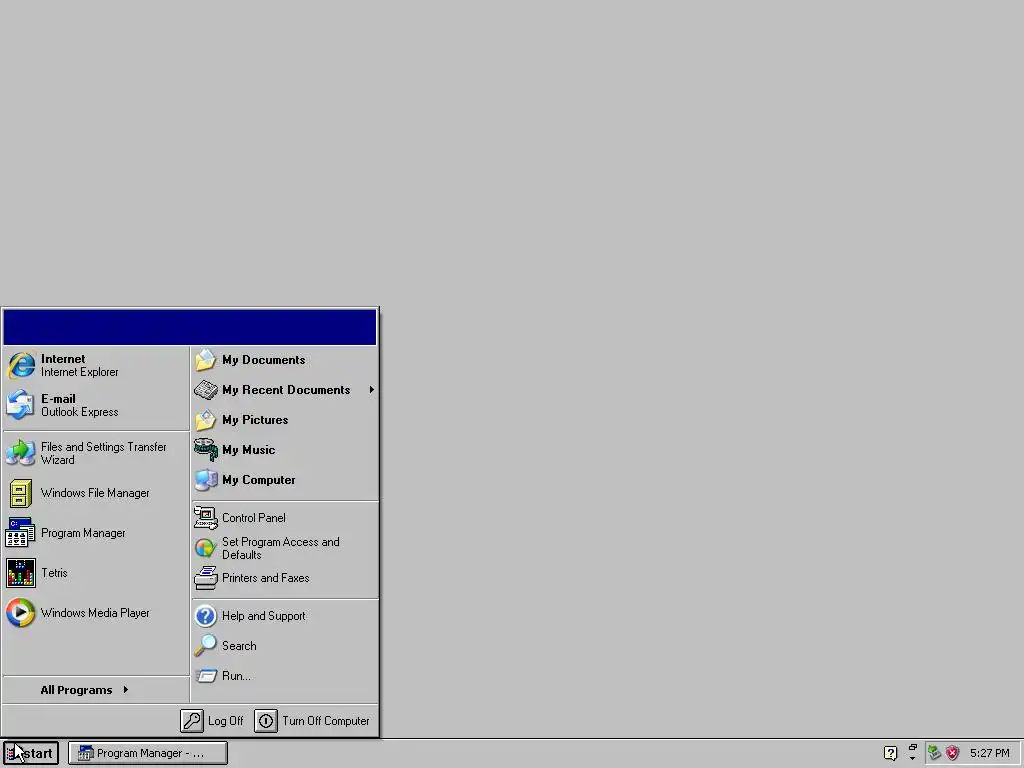
Task: Click Turn Off Computer text
Action: coord(326,721)
